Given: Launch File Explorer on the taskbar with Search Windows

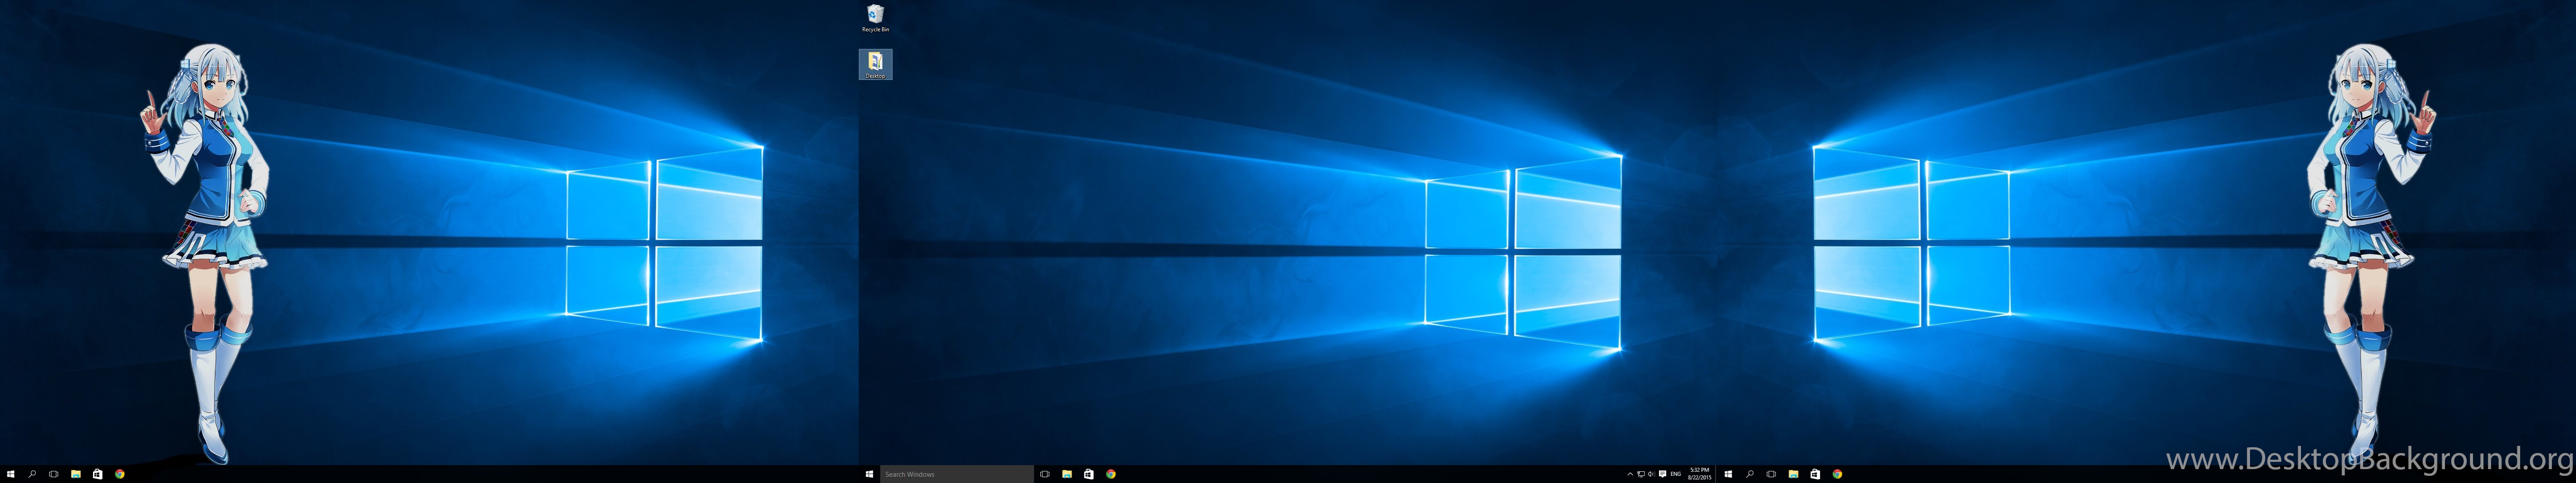Looking at the screenshot, I should 1067,474.
